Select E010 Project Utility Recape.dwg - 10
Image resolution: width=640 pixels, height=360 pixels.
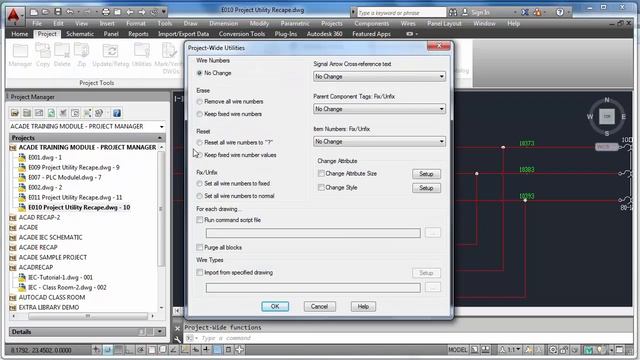(x=79, y=207)
